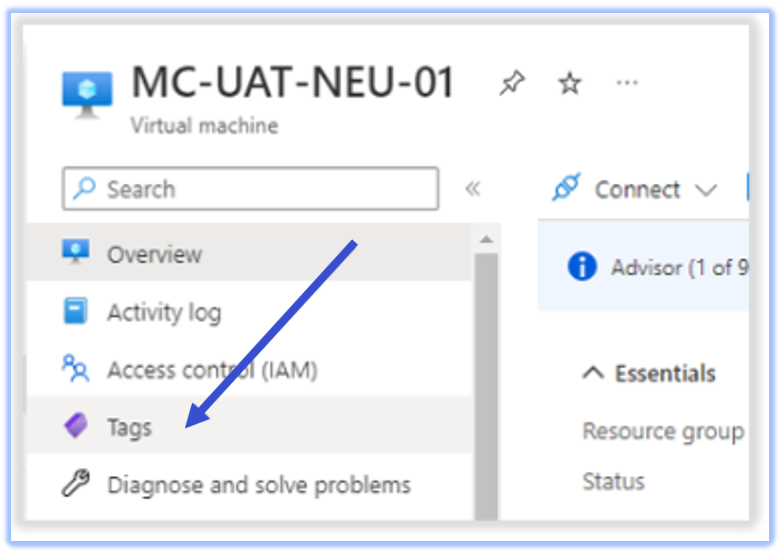Open the more options ellipsis menu
Screen dimensions: 782x554
[627, 83]
